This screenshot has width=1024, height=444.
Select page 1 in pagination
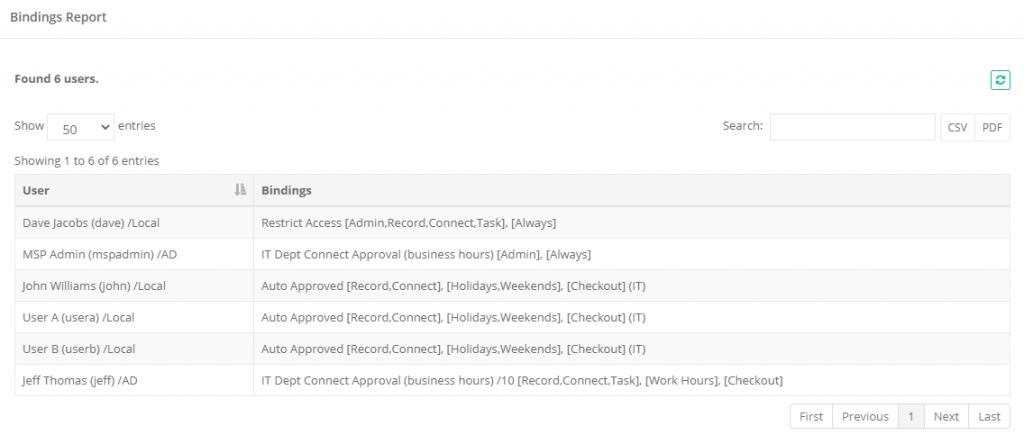pos(911,416)
